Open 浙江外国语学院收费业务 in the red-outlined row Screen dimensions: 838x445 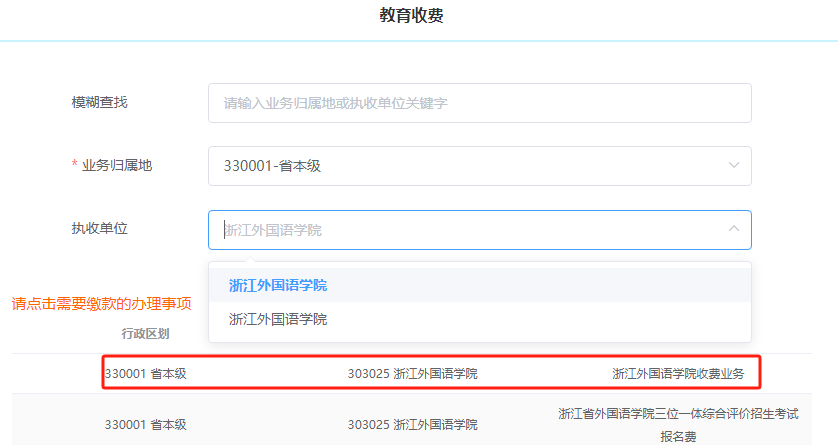(x=678, y=374)
